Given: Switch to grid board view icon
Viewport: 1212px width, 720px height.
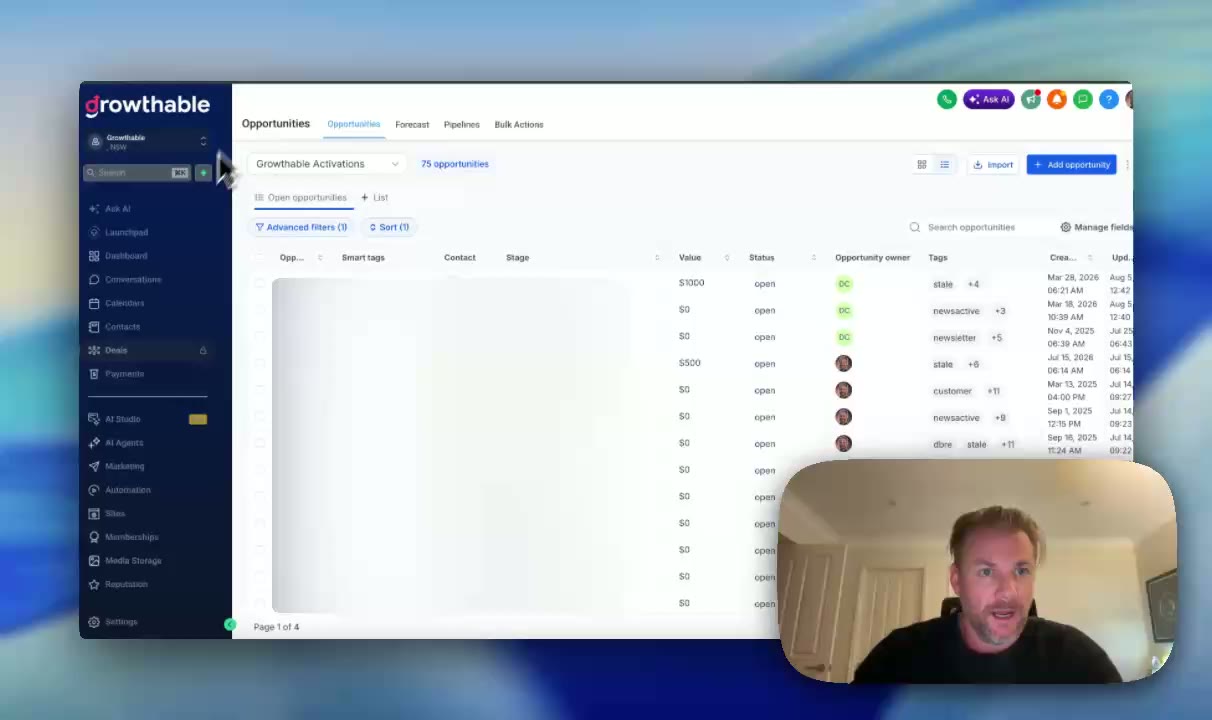Looking at the screenshot, I should [922, 164].
